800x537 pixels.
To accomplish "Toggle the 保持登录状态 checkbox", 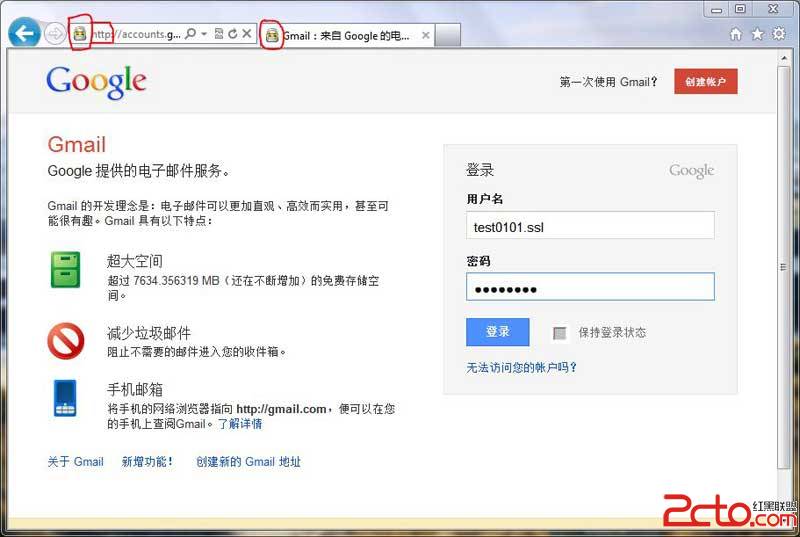I will (x=560, y=333).
